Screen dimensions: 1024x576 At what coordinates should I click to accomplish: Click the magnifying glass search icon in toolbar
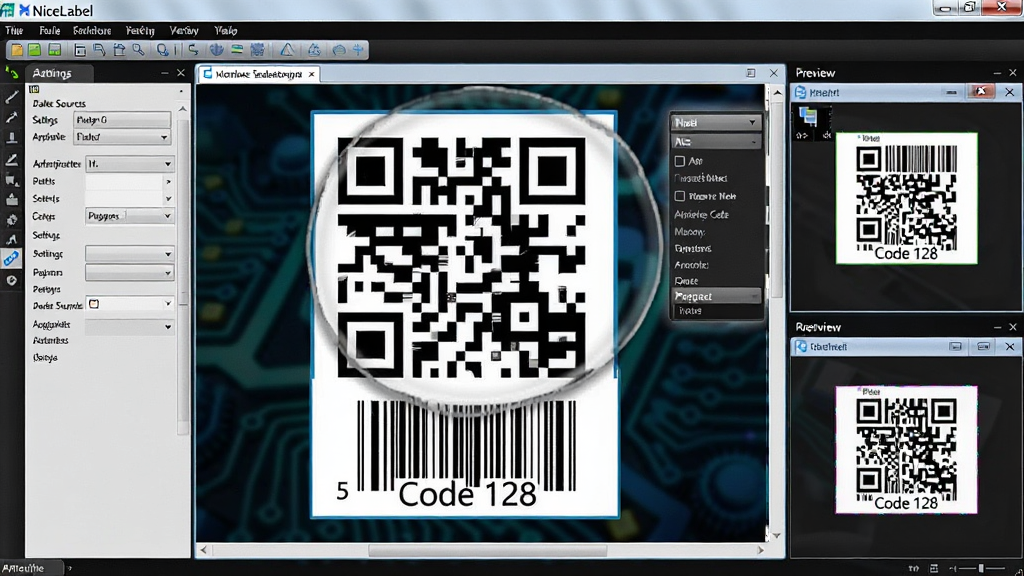pos(138,50)
